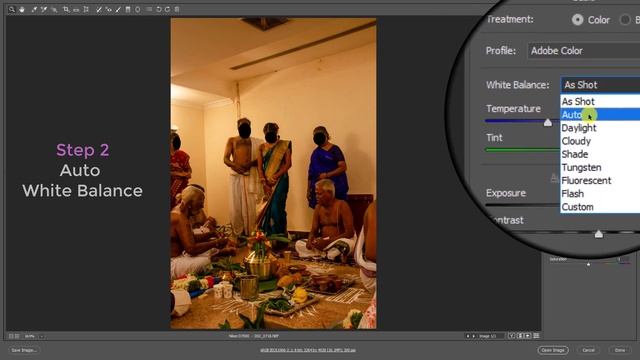Click the photo preview image
640x360 pixels.
[273, 173]
